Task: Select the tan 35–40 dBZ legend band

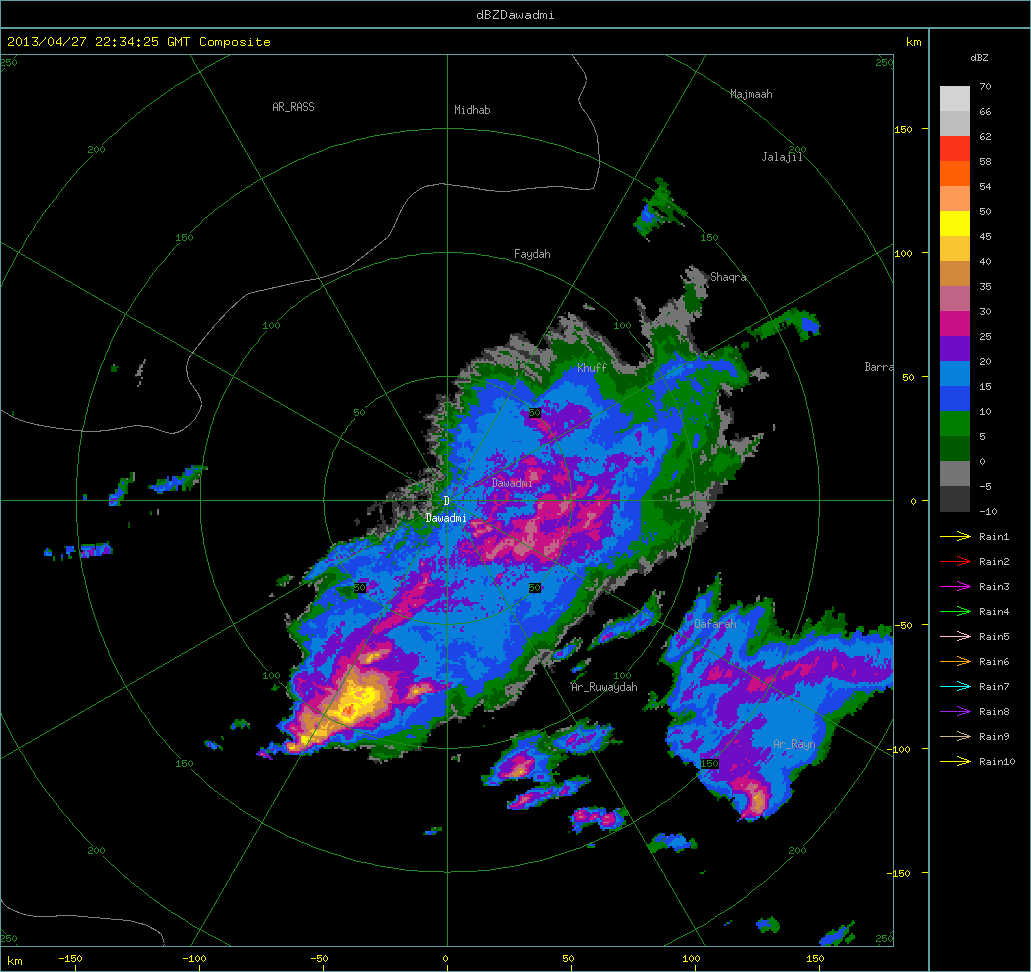Action: point(955,274)
